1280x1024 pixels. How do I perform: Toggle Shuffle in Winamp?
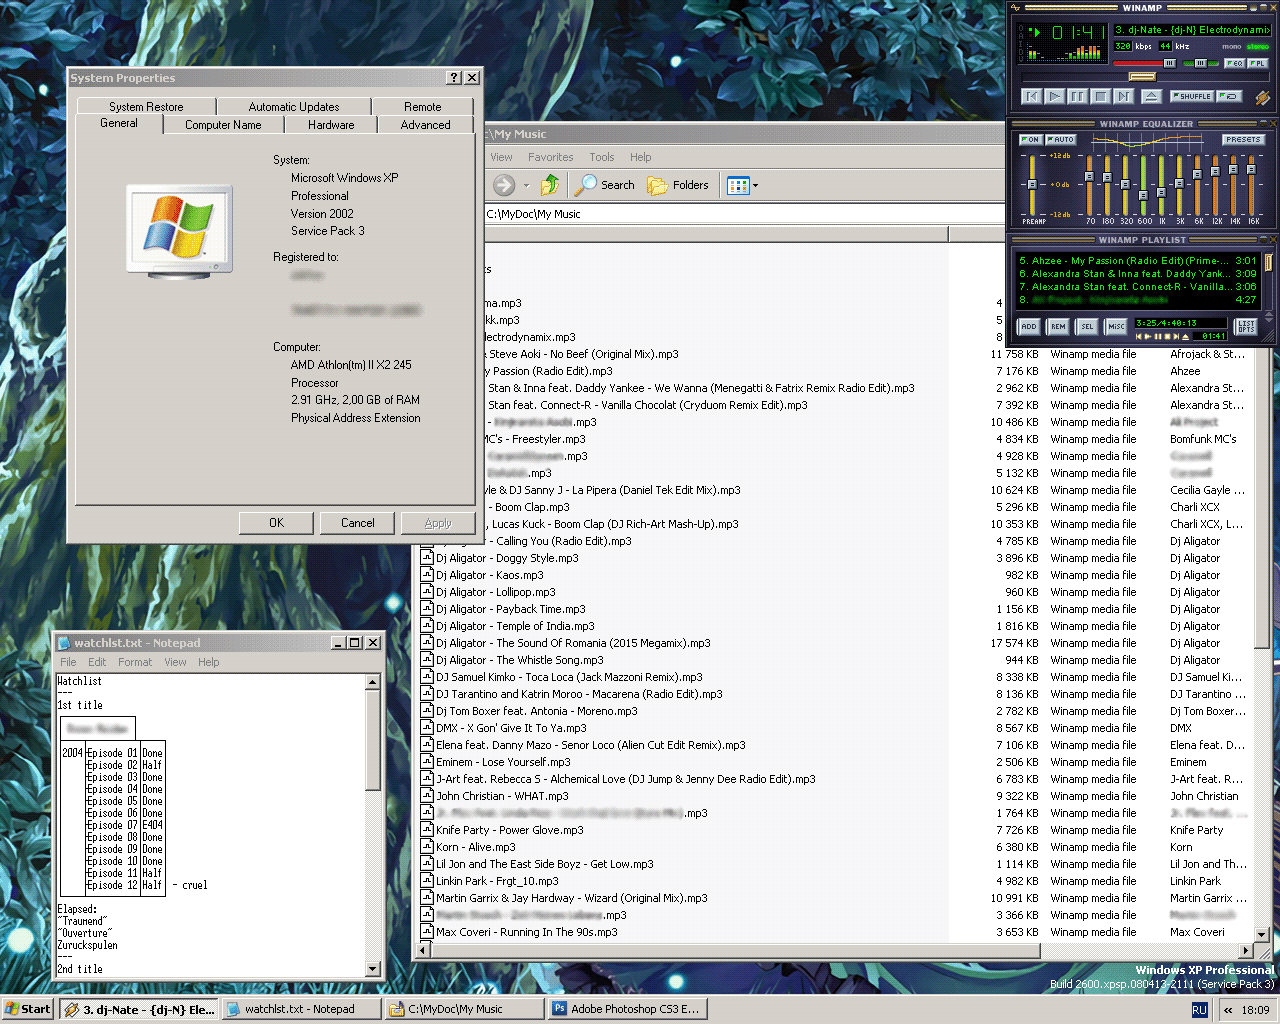[1192, 97]
